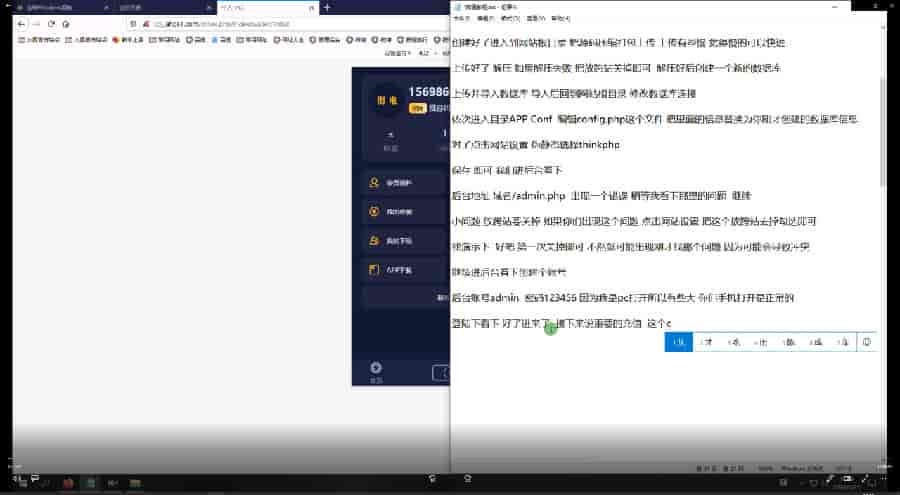Click the red taskbar app icon
Viewport: 900px width, 495px height.
click(x=68, y=483)
